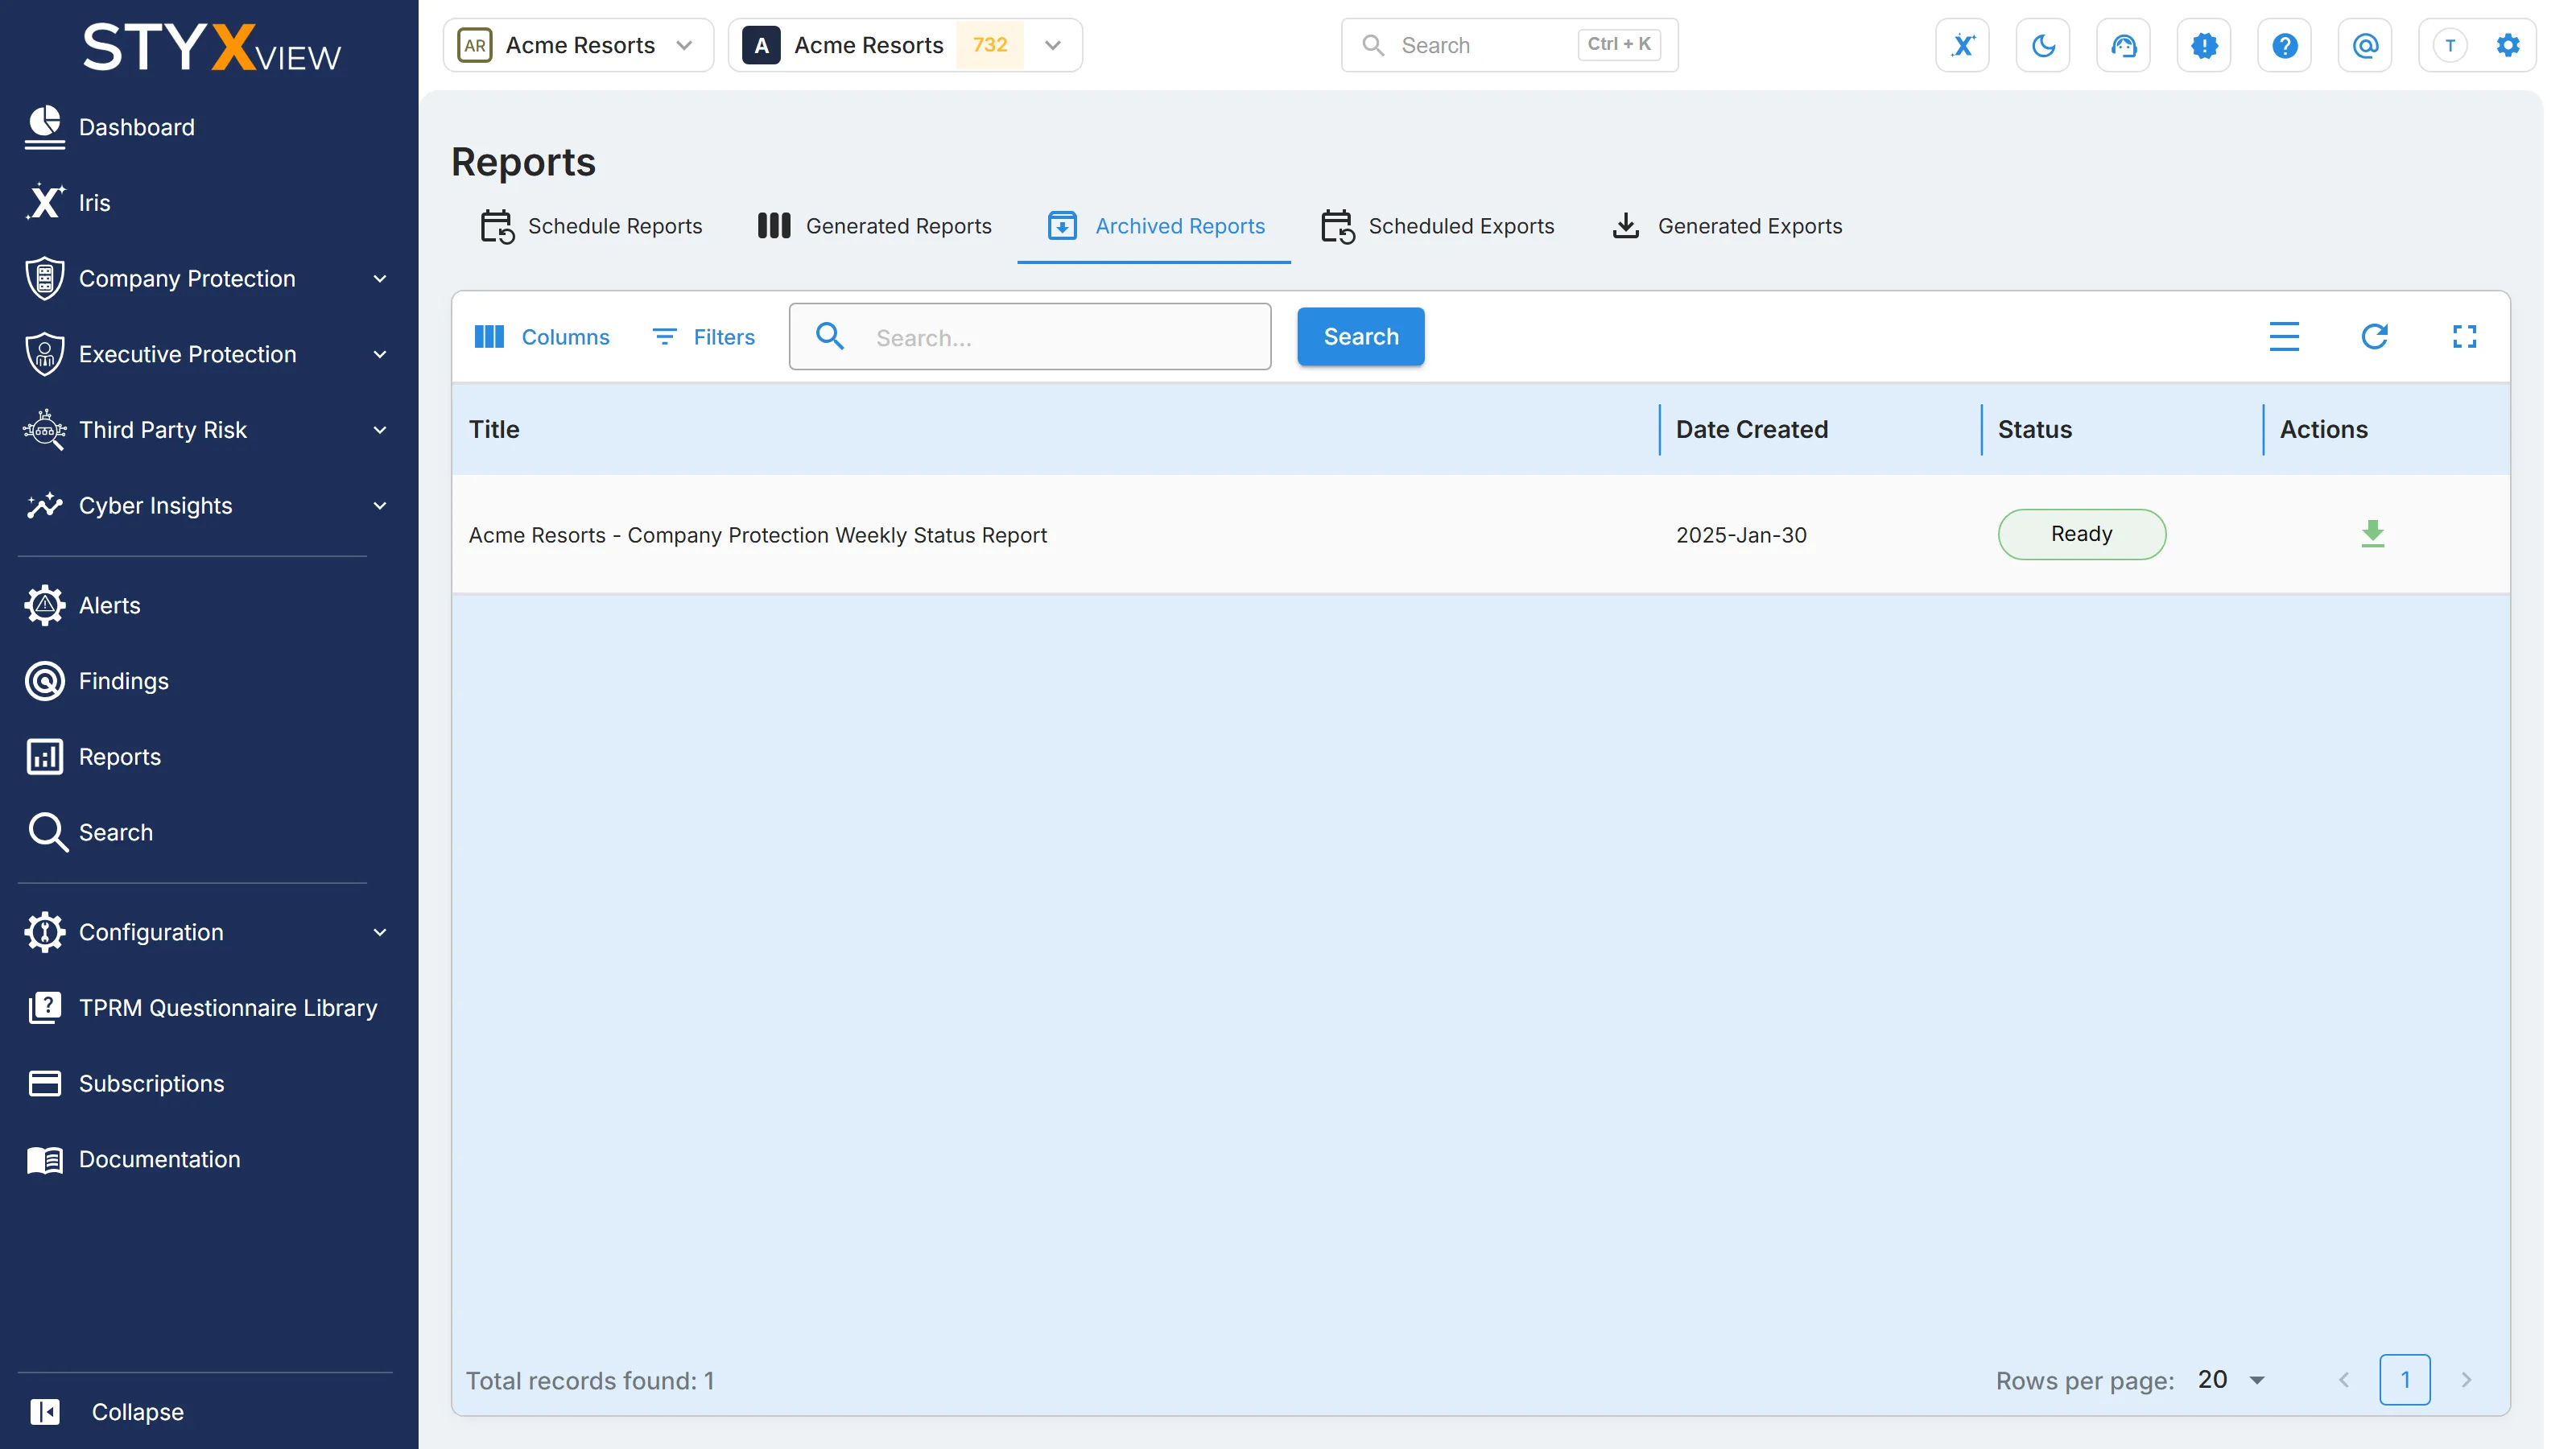
Task: Expand Company Protection menu
Action: [205, 279]
